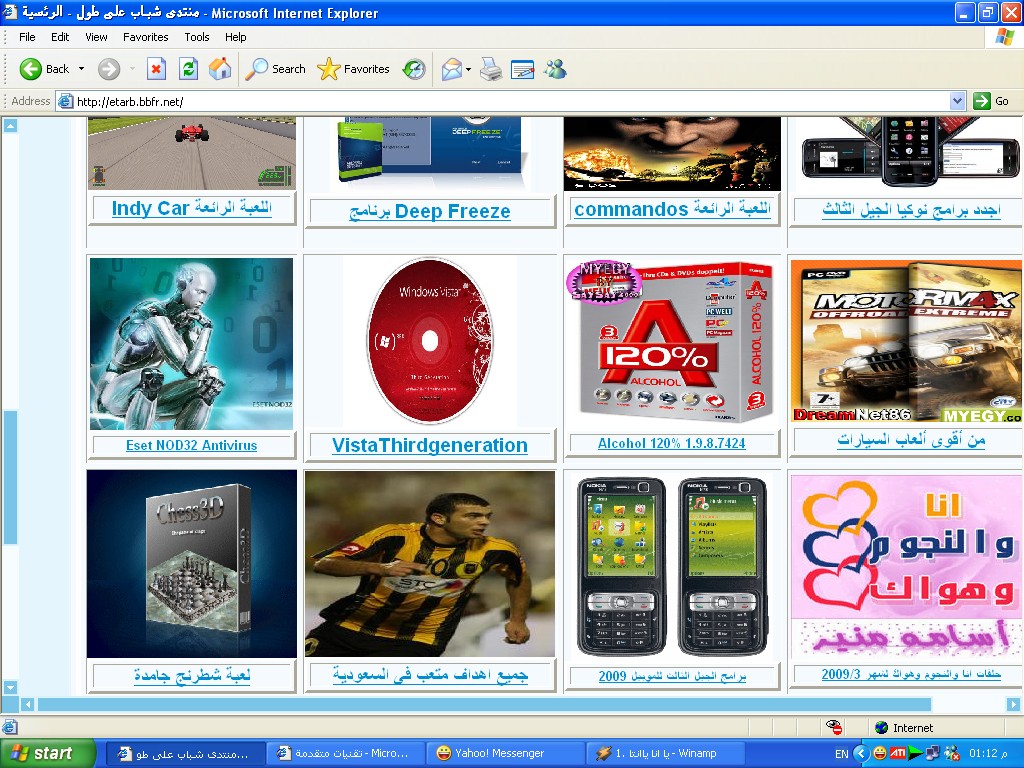
Task: Click the Mail envelope icon
Action: tap(451, 69)
